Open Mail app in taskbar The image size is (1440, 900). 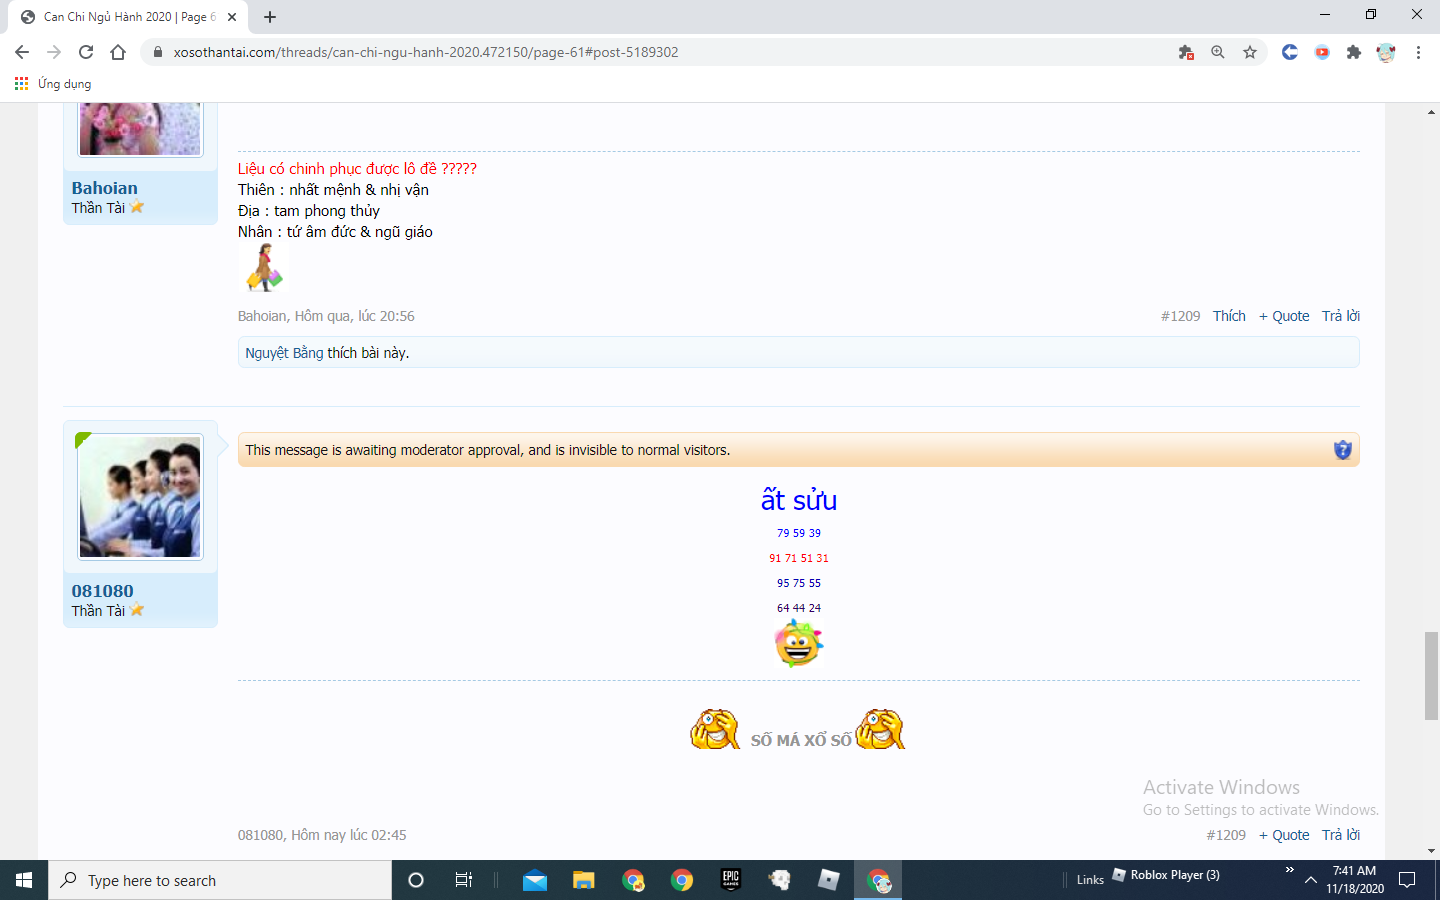535,880
